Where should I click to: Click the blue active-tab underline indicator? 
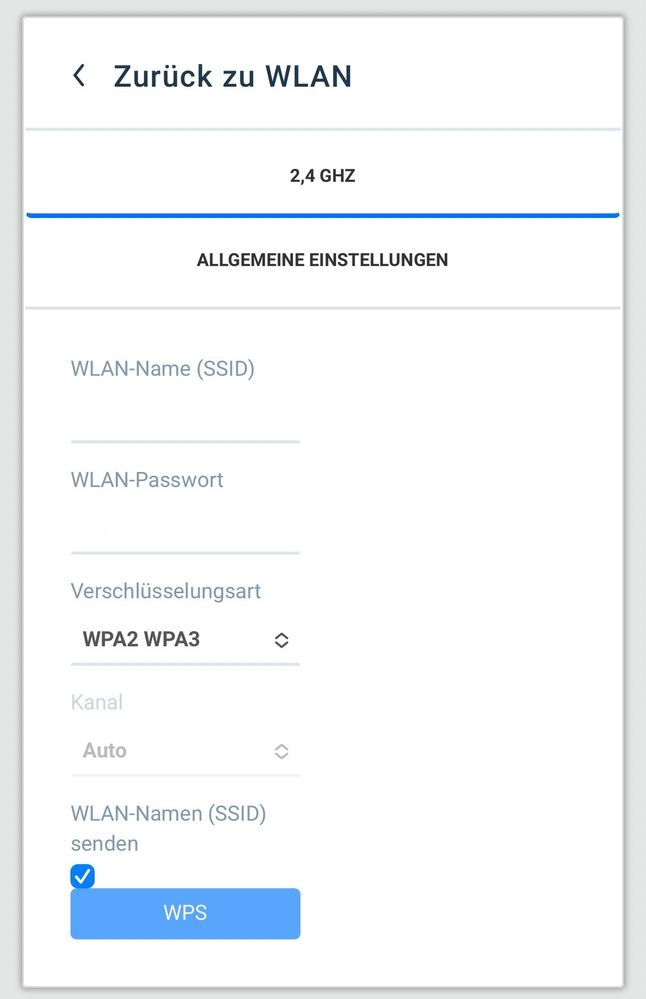pos(322,214)
